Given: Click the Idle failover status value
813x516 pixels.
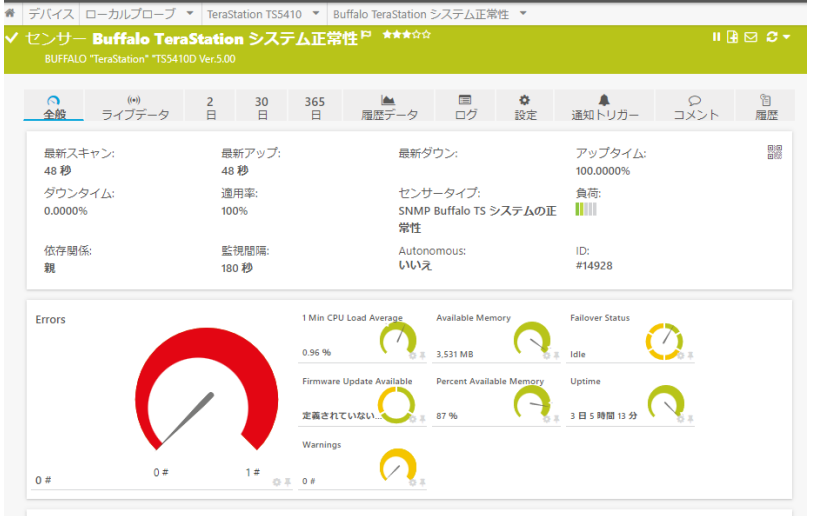Looking at the screenshot, I should (578, 354).
